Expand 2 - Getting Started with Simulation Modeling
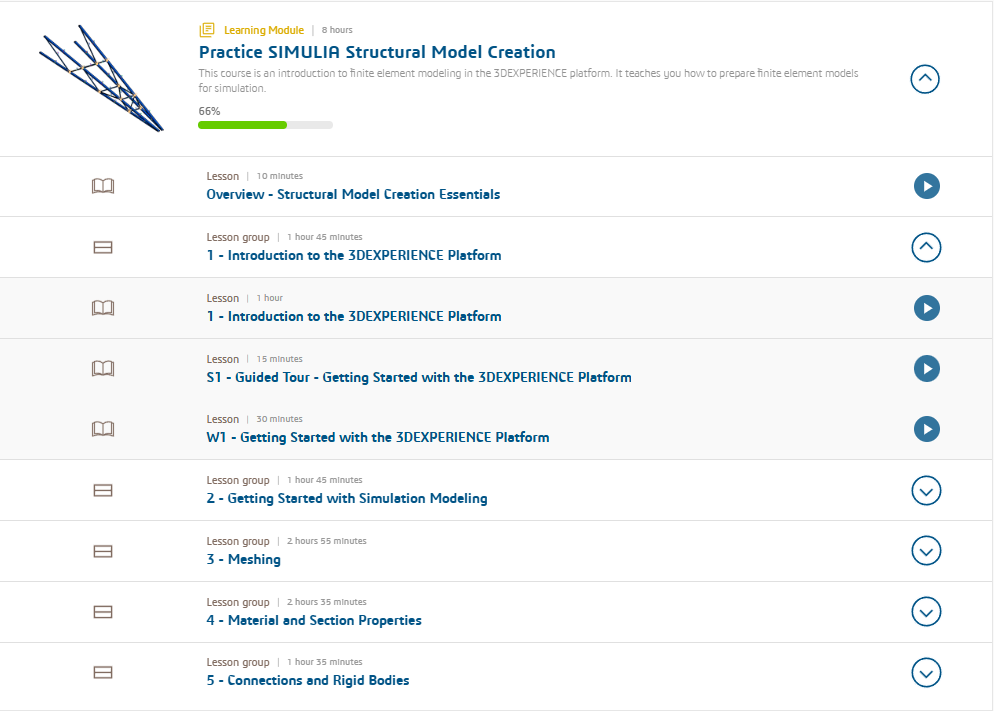 (926, 490)
